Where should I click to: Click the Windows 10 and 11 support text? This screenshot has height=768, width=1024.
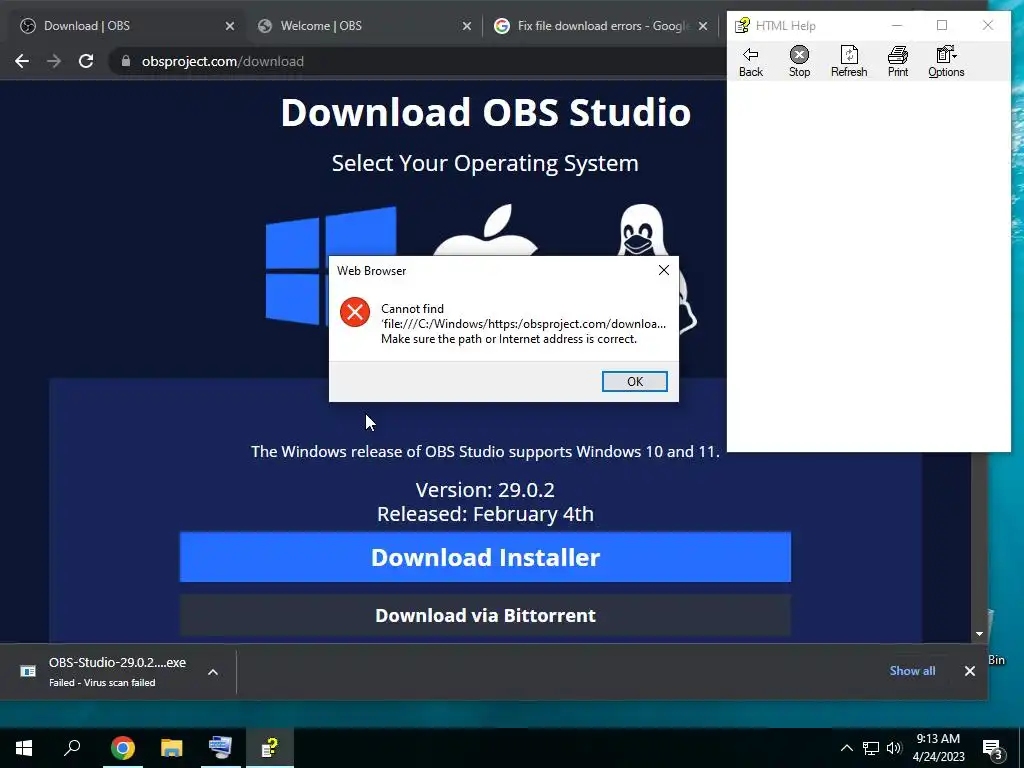pyautogui.click(x=485, y=451)
